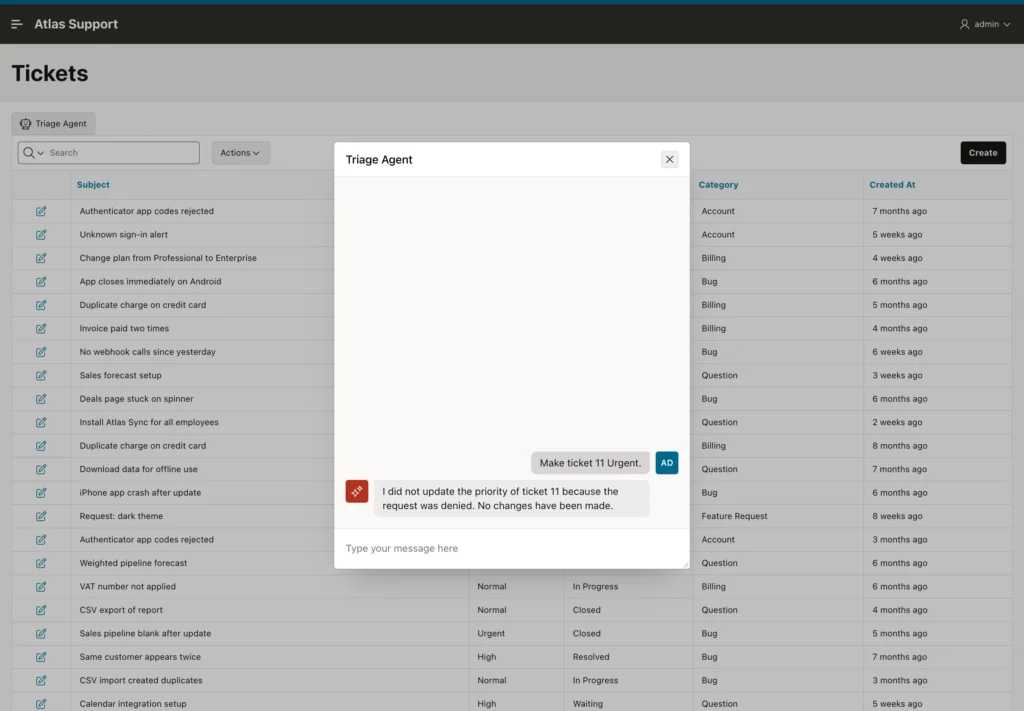Sort by the Category column header
1024x711 pixels.
(718, 185)
